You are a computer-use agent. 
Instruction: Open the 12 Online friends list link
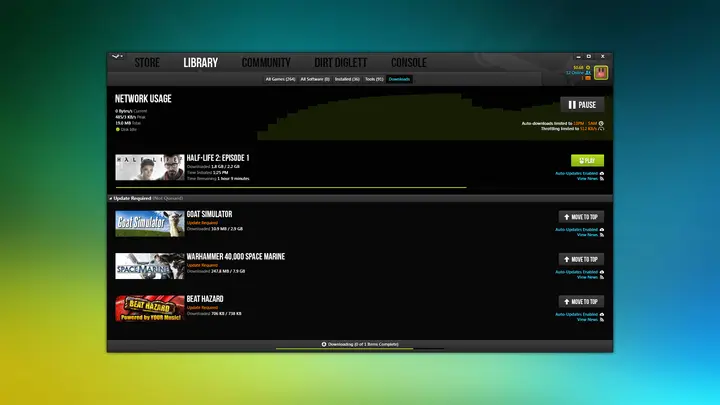click(x=574, y=73)
